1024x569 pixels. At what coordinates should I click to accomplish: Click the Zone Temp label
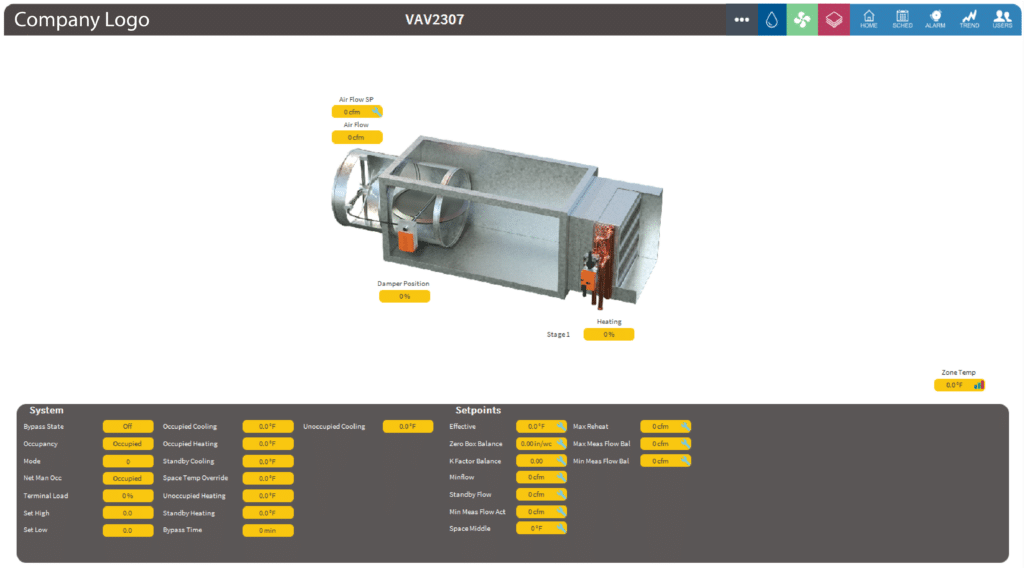[959, 372]
